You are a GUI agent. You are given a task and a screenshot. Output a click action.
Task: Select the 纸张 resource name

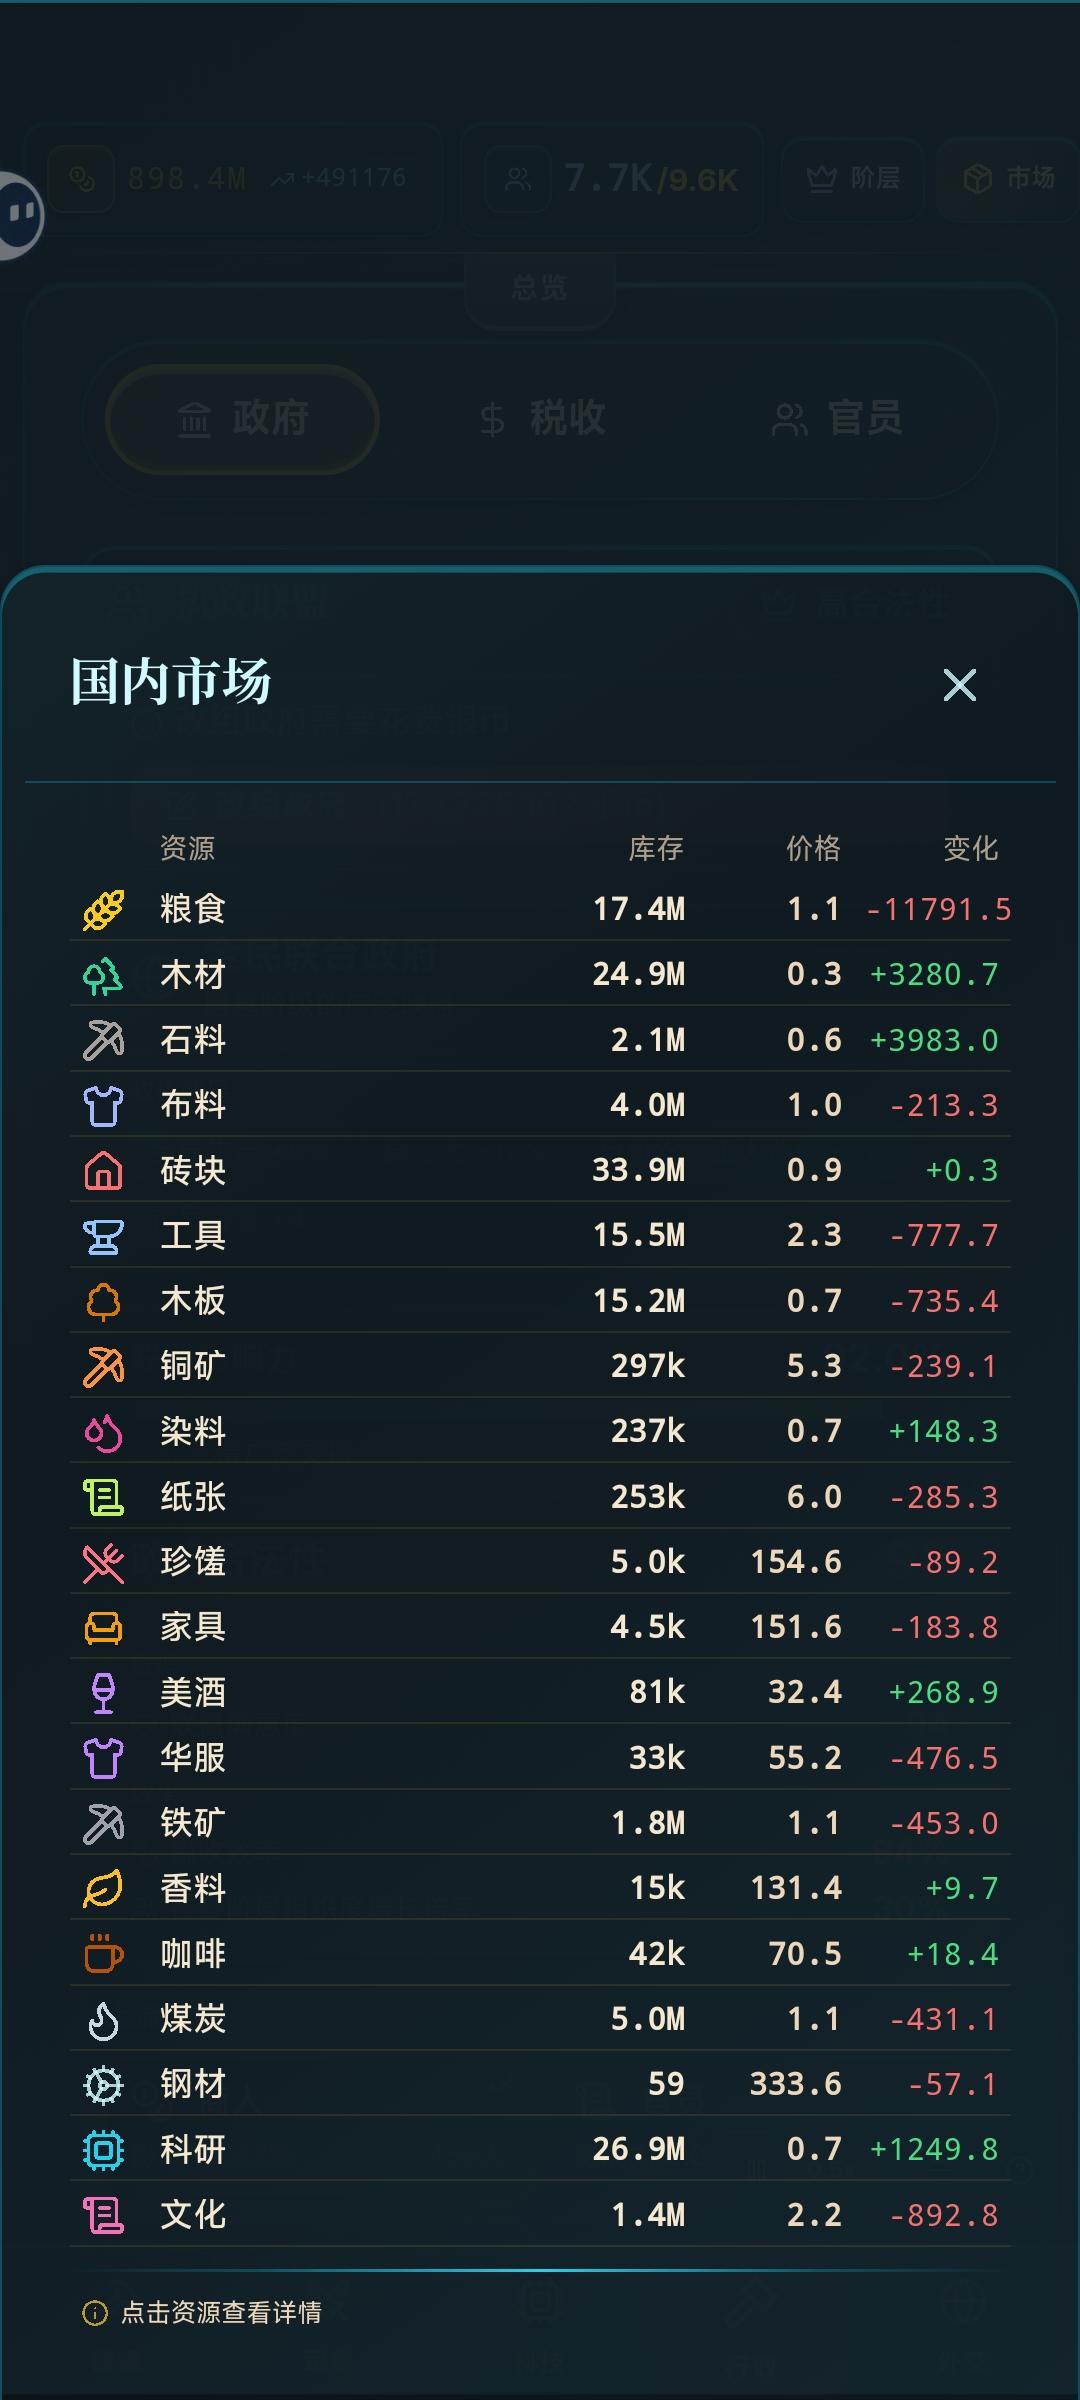(x=193, y=1497)
